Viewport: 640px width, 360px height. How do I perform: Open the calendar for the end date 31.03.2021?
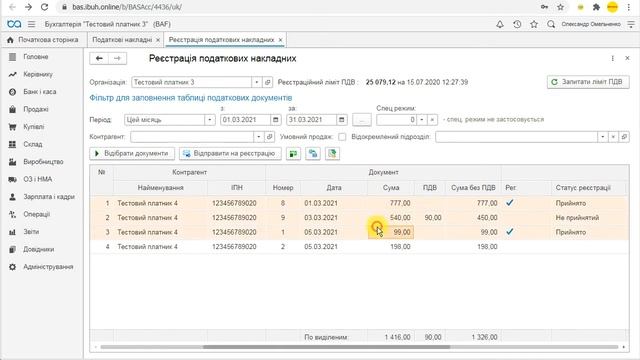click(x=342, y=120)
